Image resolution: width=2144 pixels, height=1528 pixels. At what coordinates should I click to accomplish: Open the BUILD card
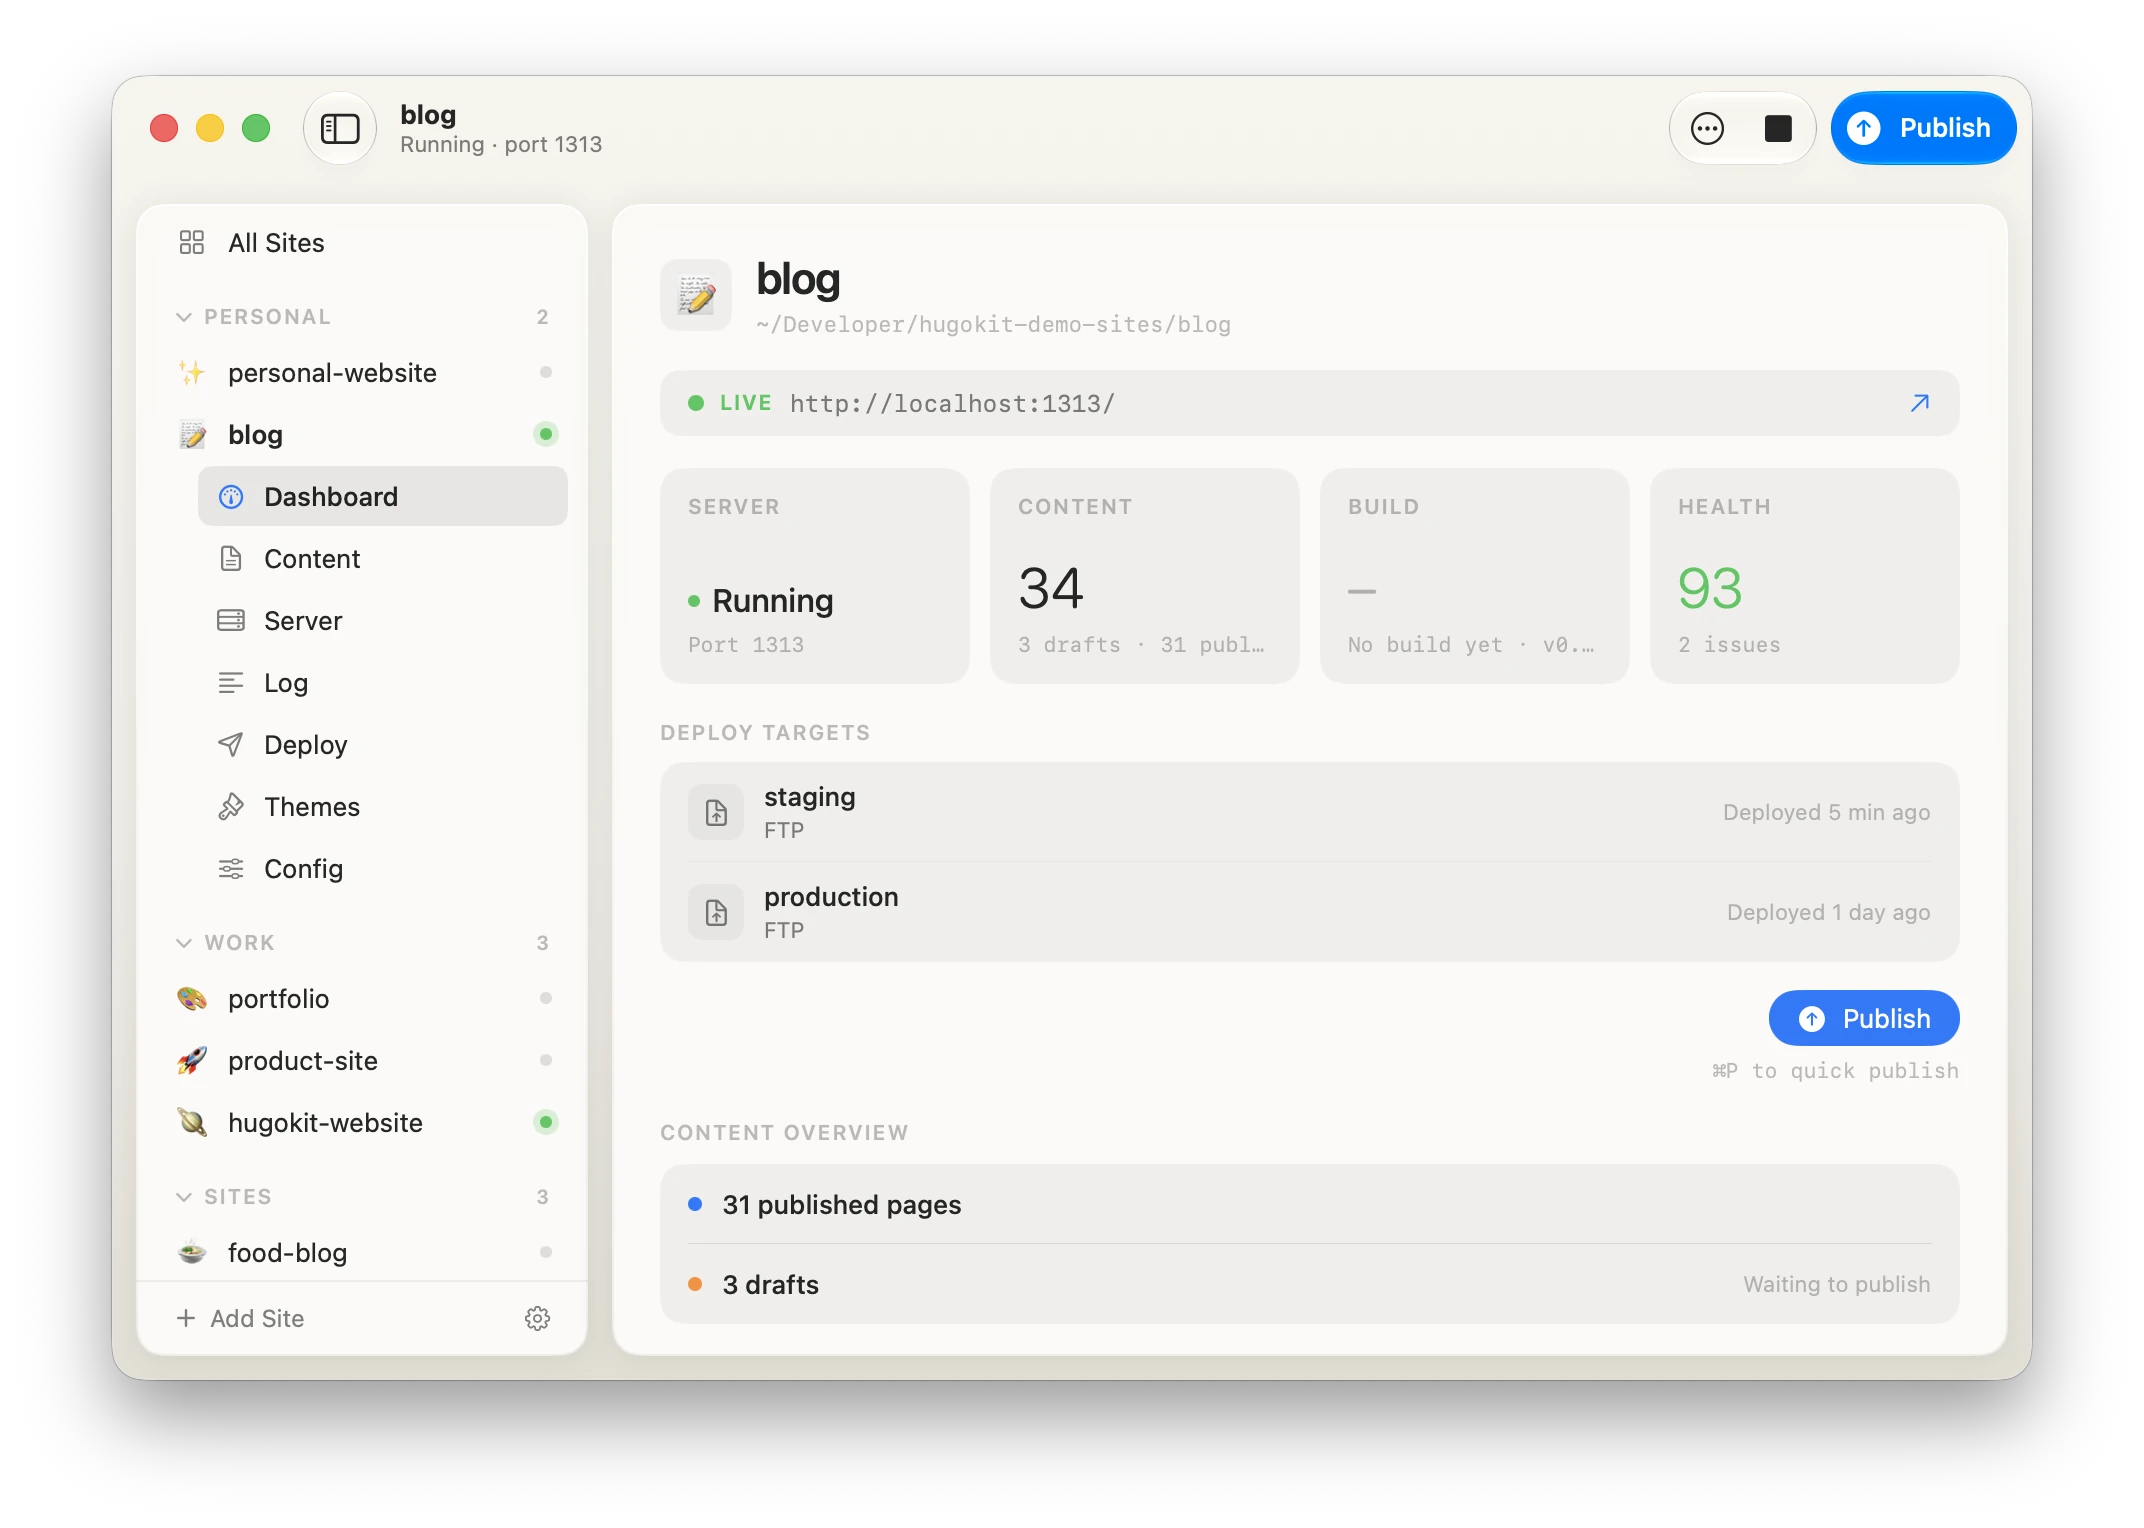[1475, 576]
